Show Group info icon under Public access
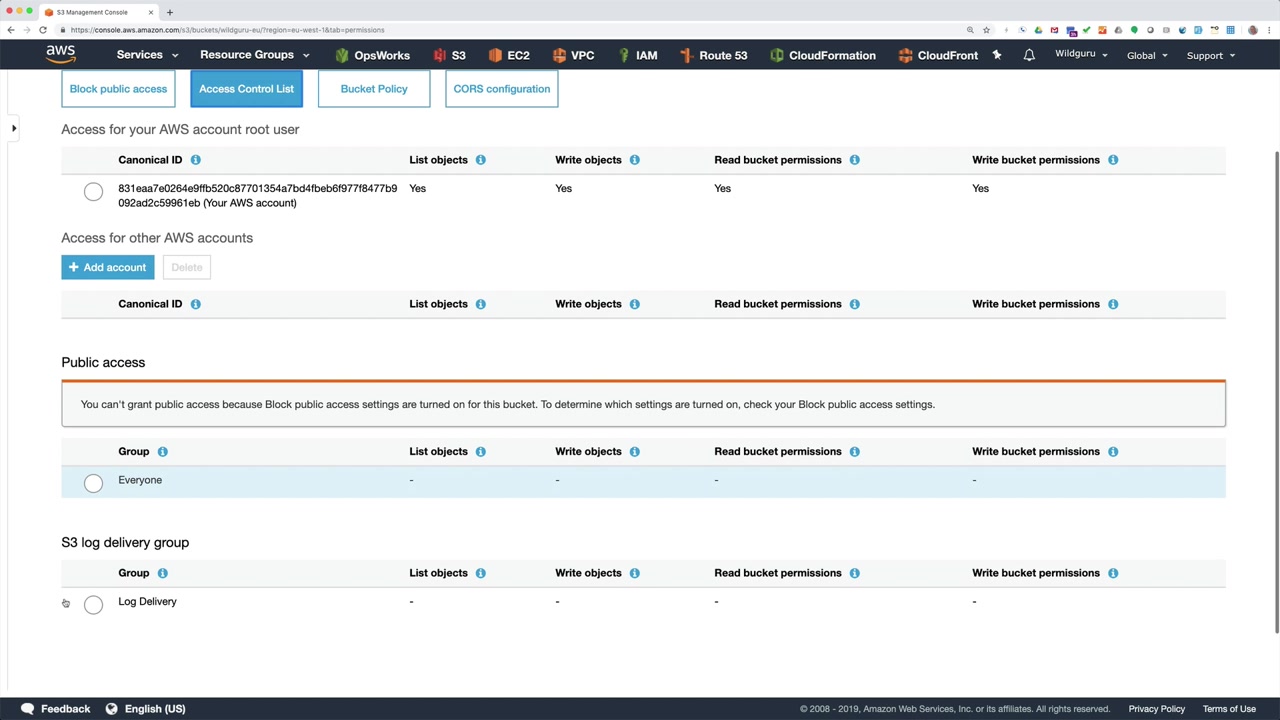This screenshot has width=1280, height=720. pyautogui.click(x=162, y=452)
